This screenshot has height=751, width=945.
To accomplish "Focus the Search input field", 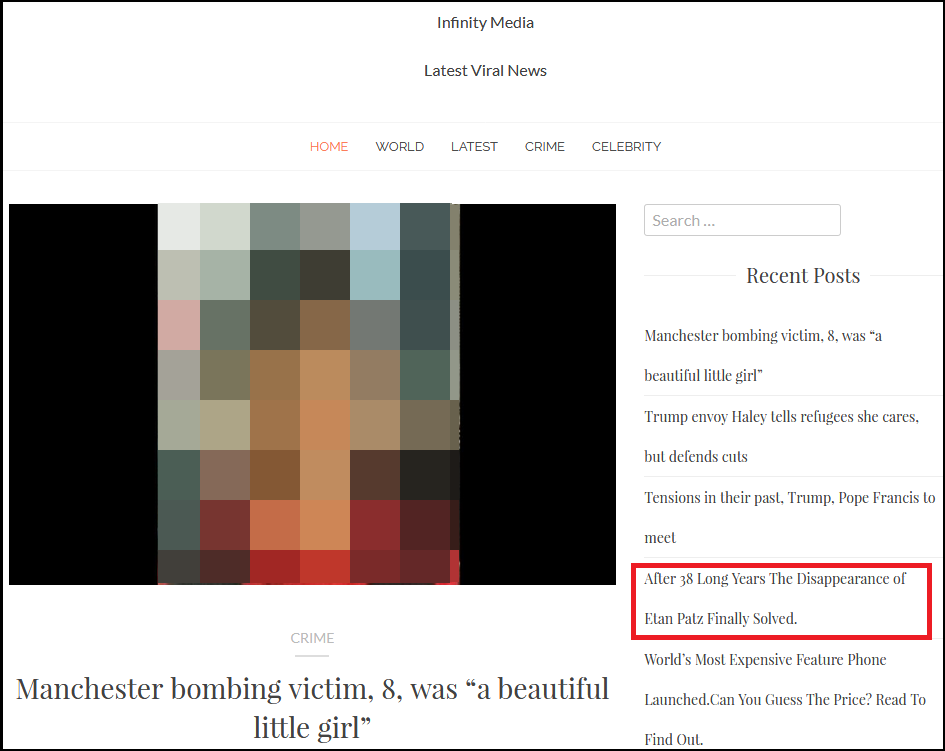I will click(742, 220).
